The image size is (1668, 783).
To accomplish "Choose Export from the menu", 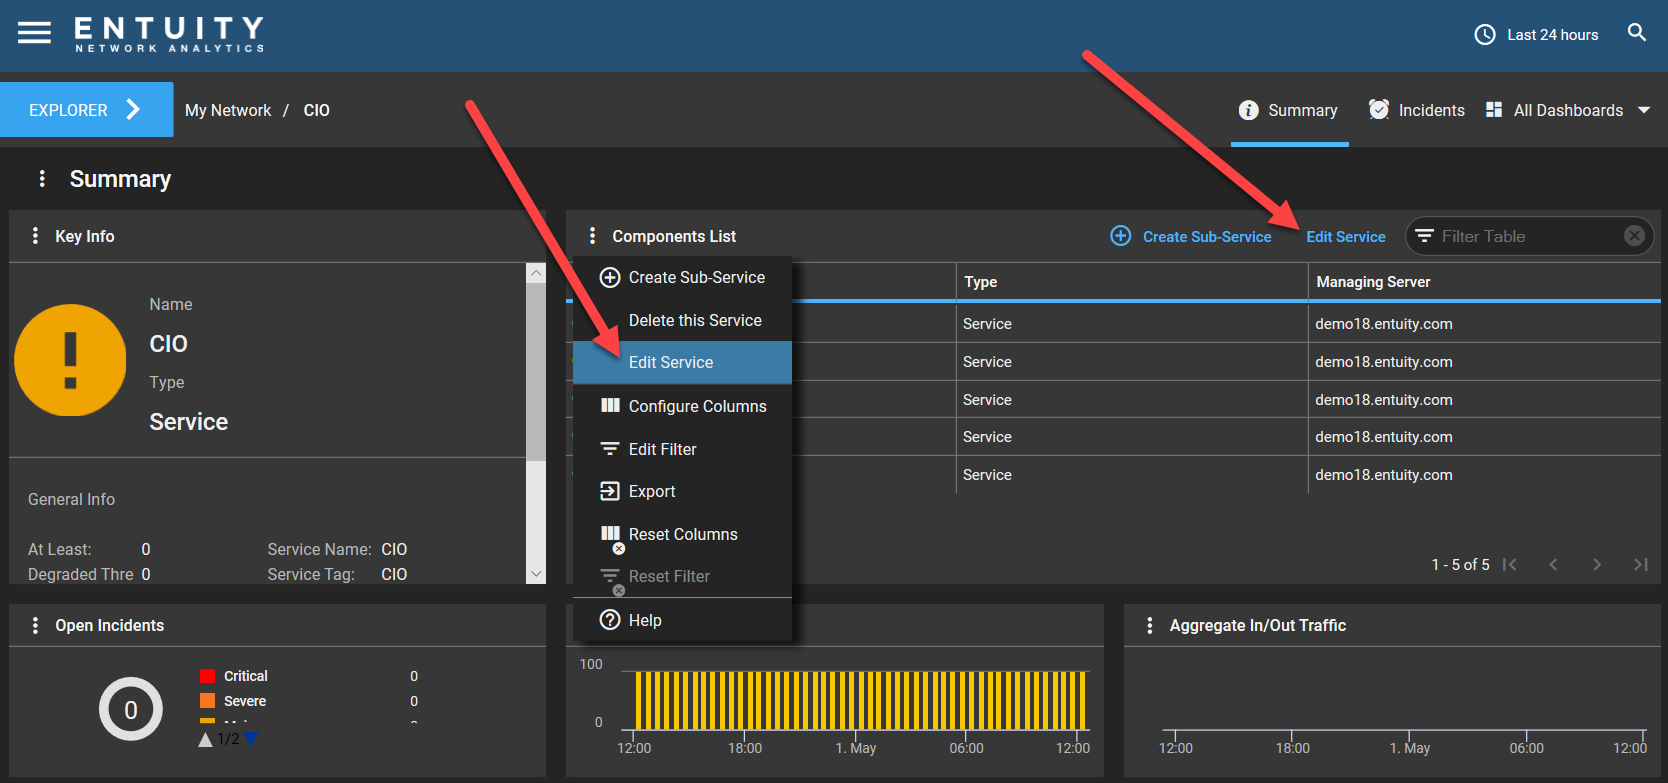I will 682,491.
